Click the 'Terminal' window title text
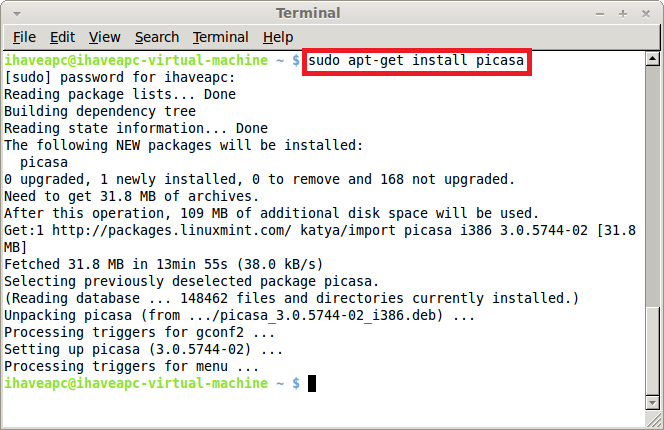 pyautogui.click(x=308, y=14)
